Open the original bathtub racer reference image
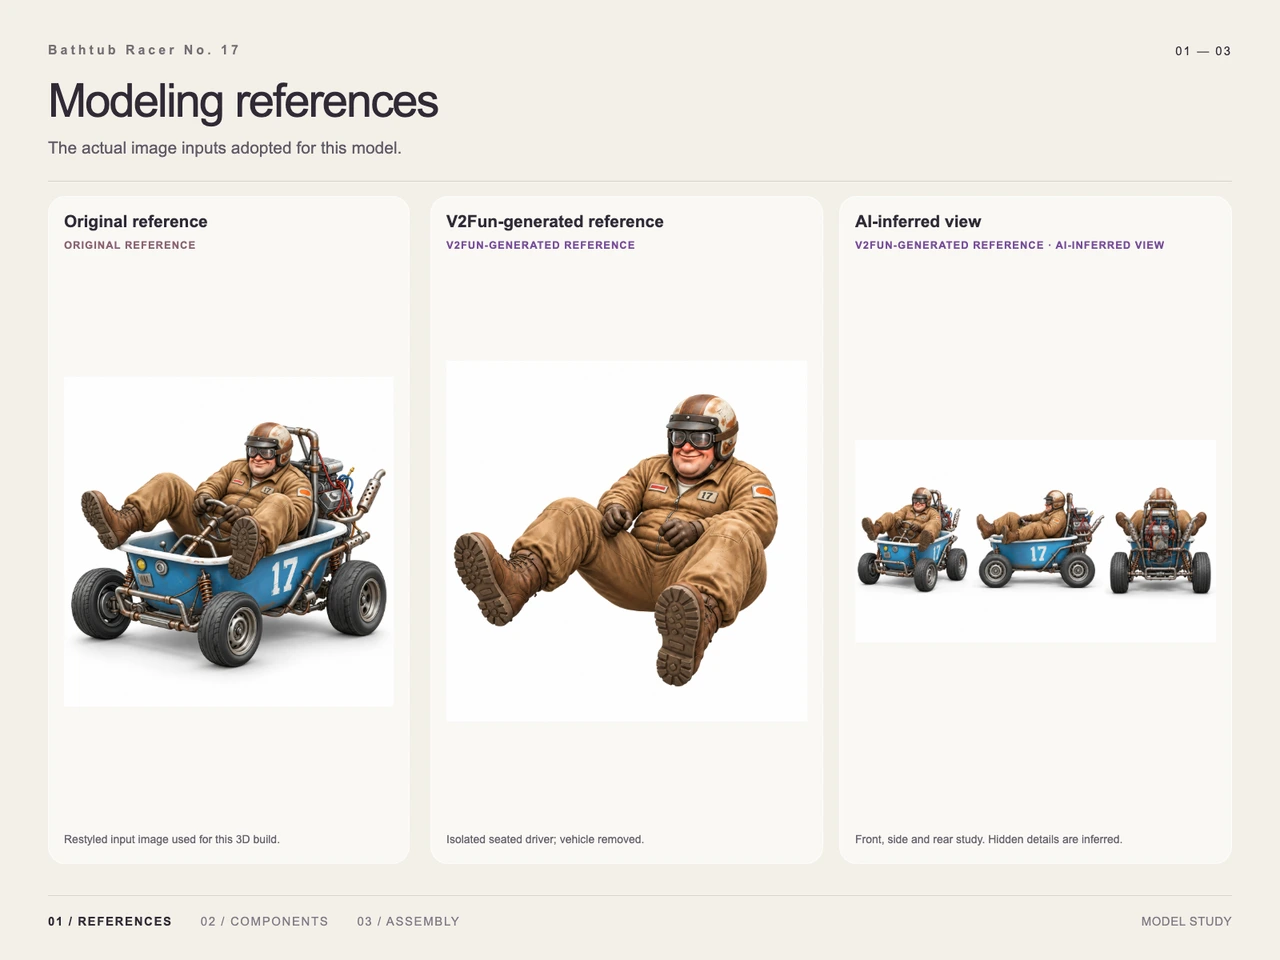This screenshot has height=960, width=1280. pos(228,542)
